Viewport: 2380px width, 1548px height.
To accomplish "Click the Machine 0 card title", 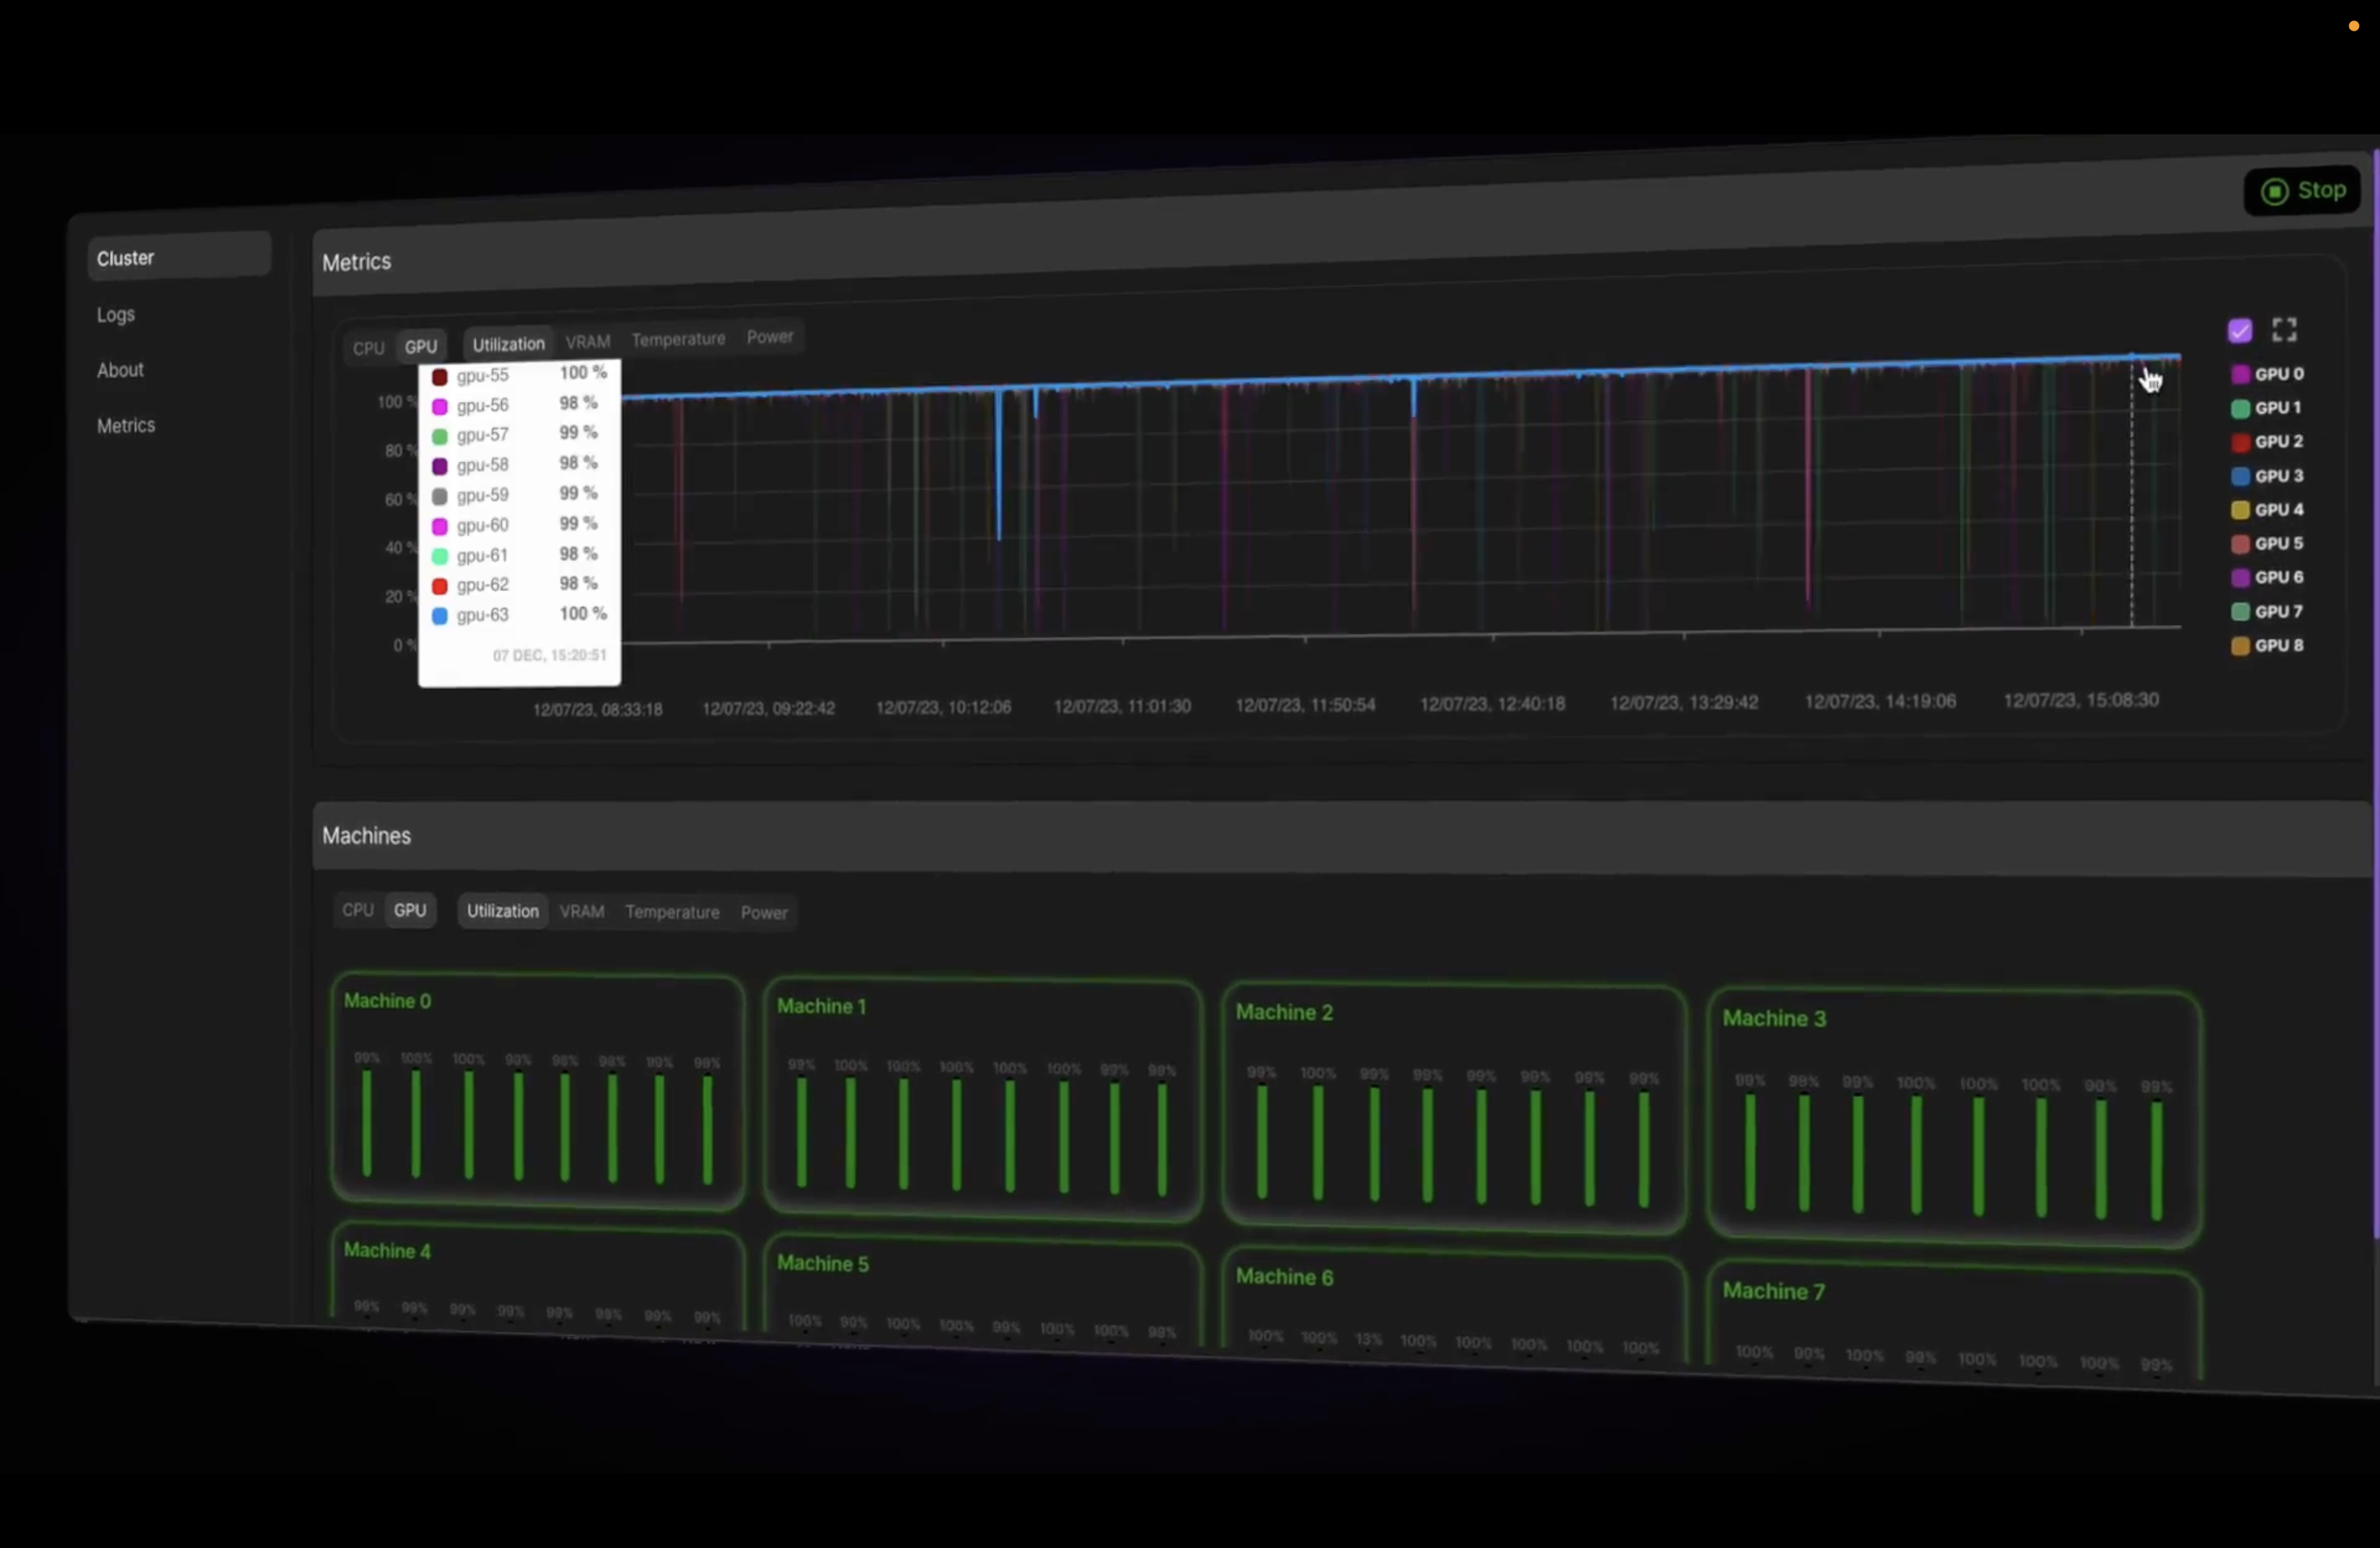I will (387, 1001).
